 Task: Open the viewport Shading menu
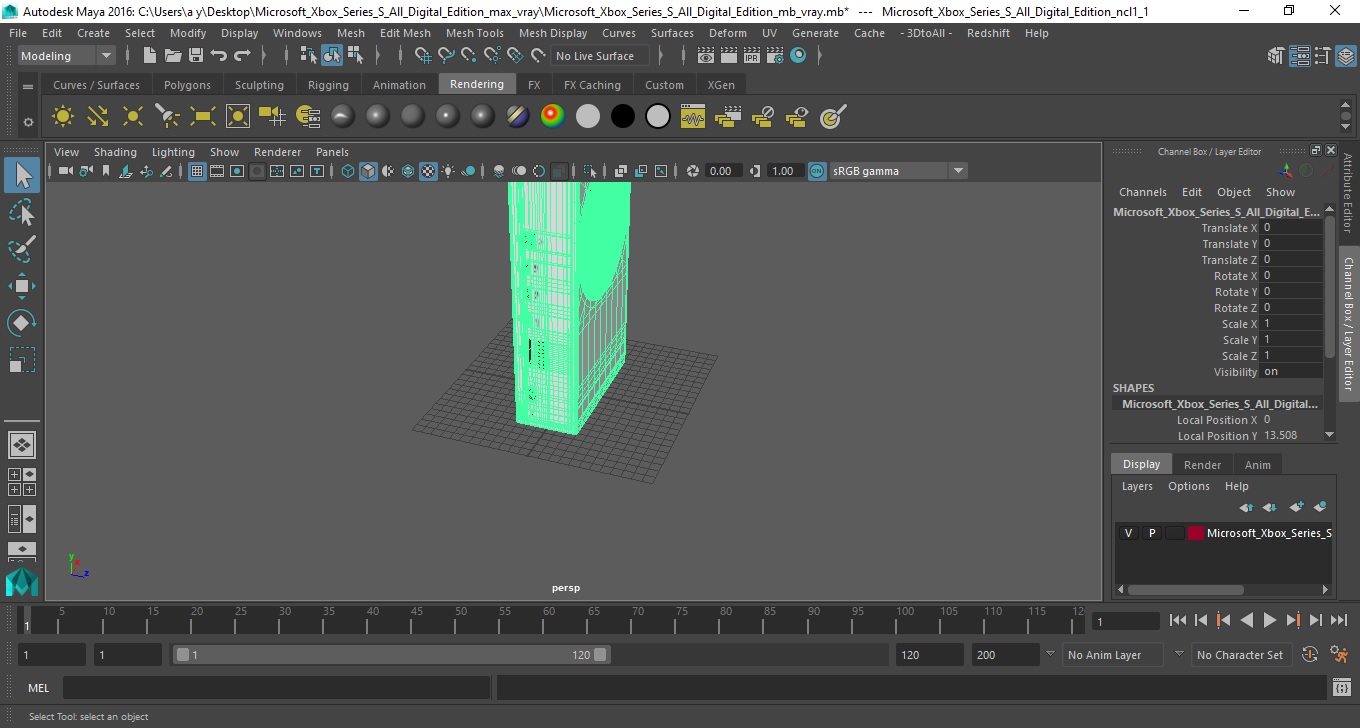(115, 152)
